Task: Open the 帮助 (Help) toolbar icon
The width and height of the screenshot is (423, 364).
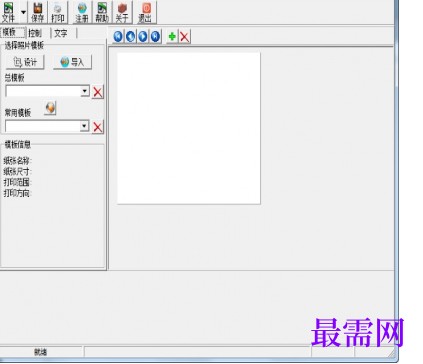Action: pos(102,12)
